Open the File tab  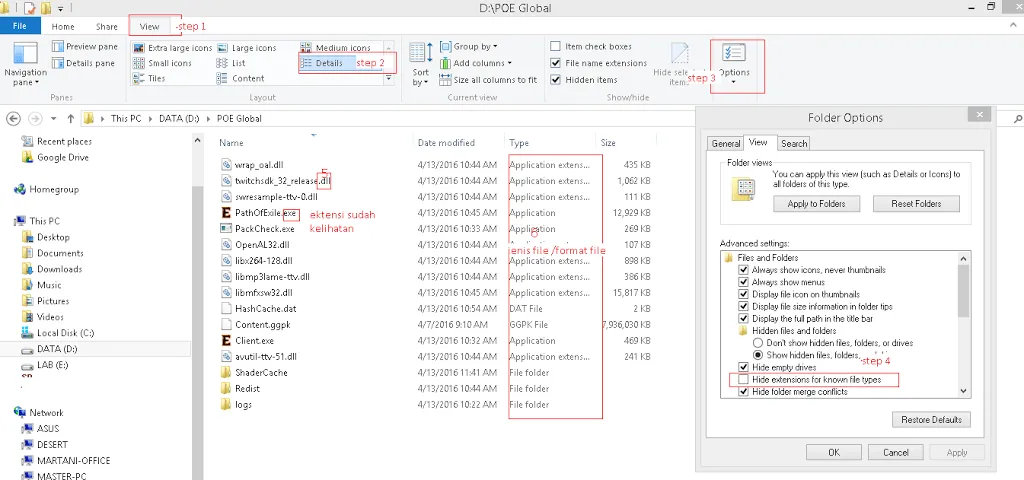pos(20,26)
